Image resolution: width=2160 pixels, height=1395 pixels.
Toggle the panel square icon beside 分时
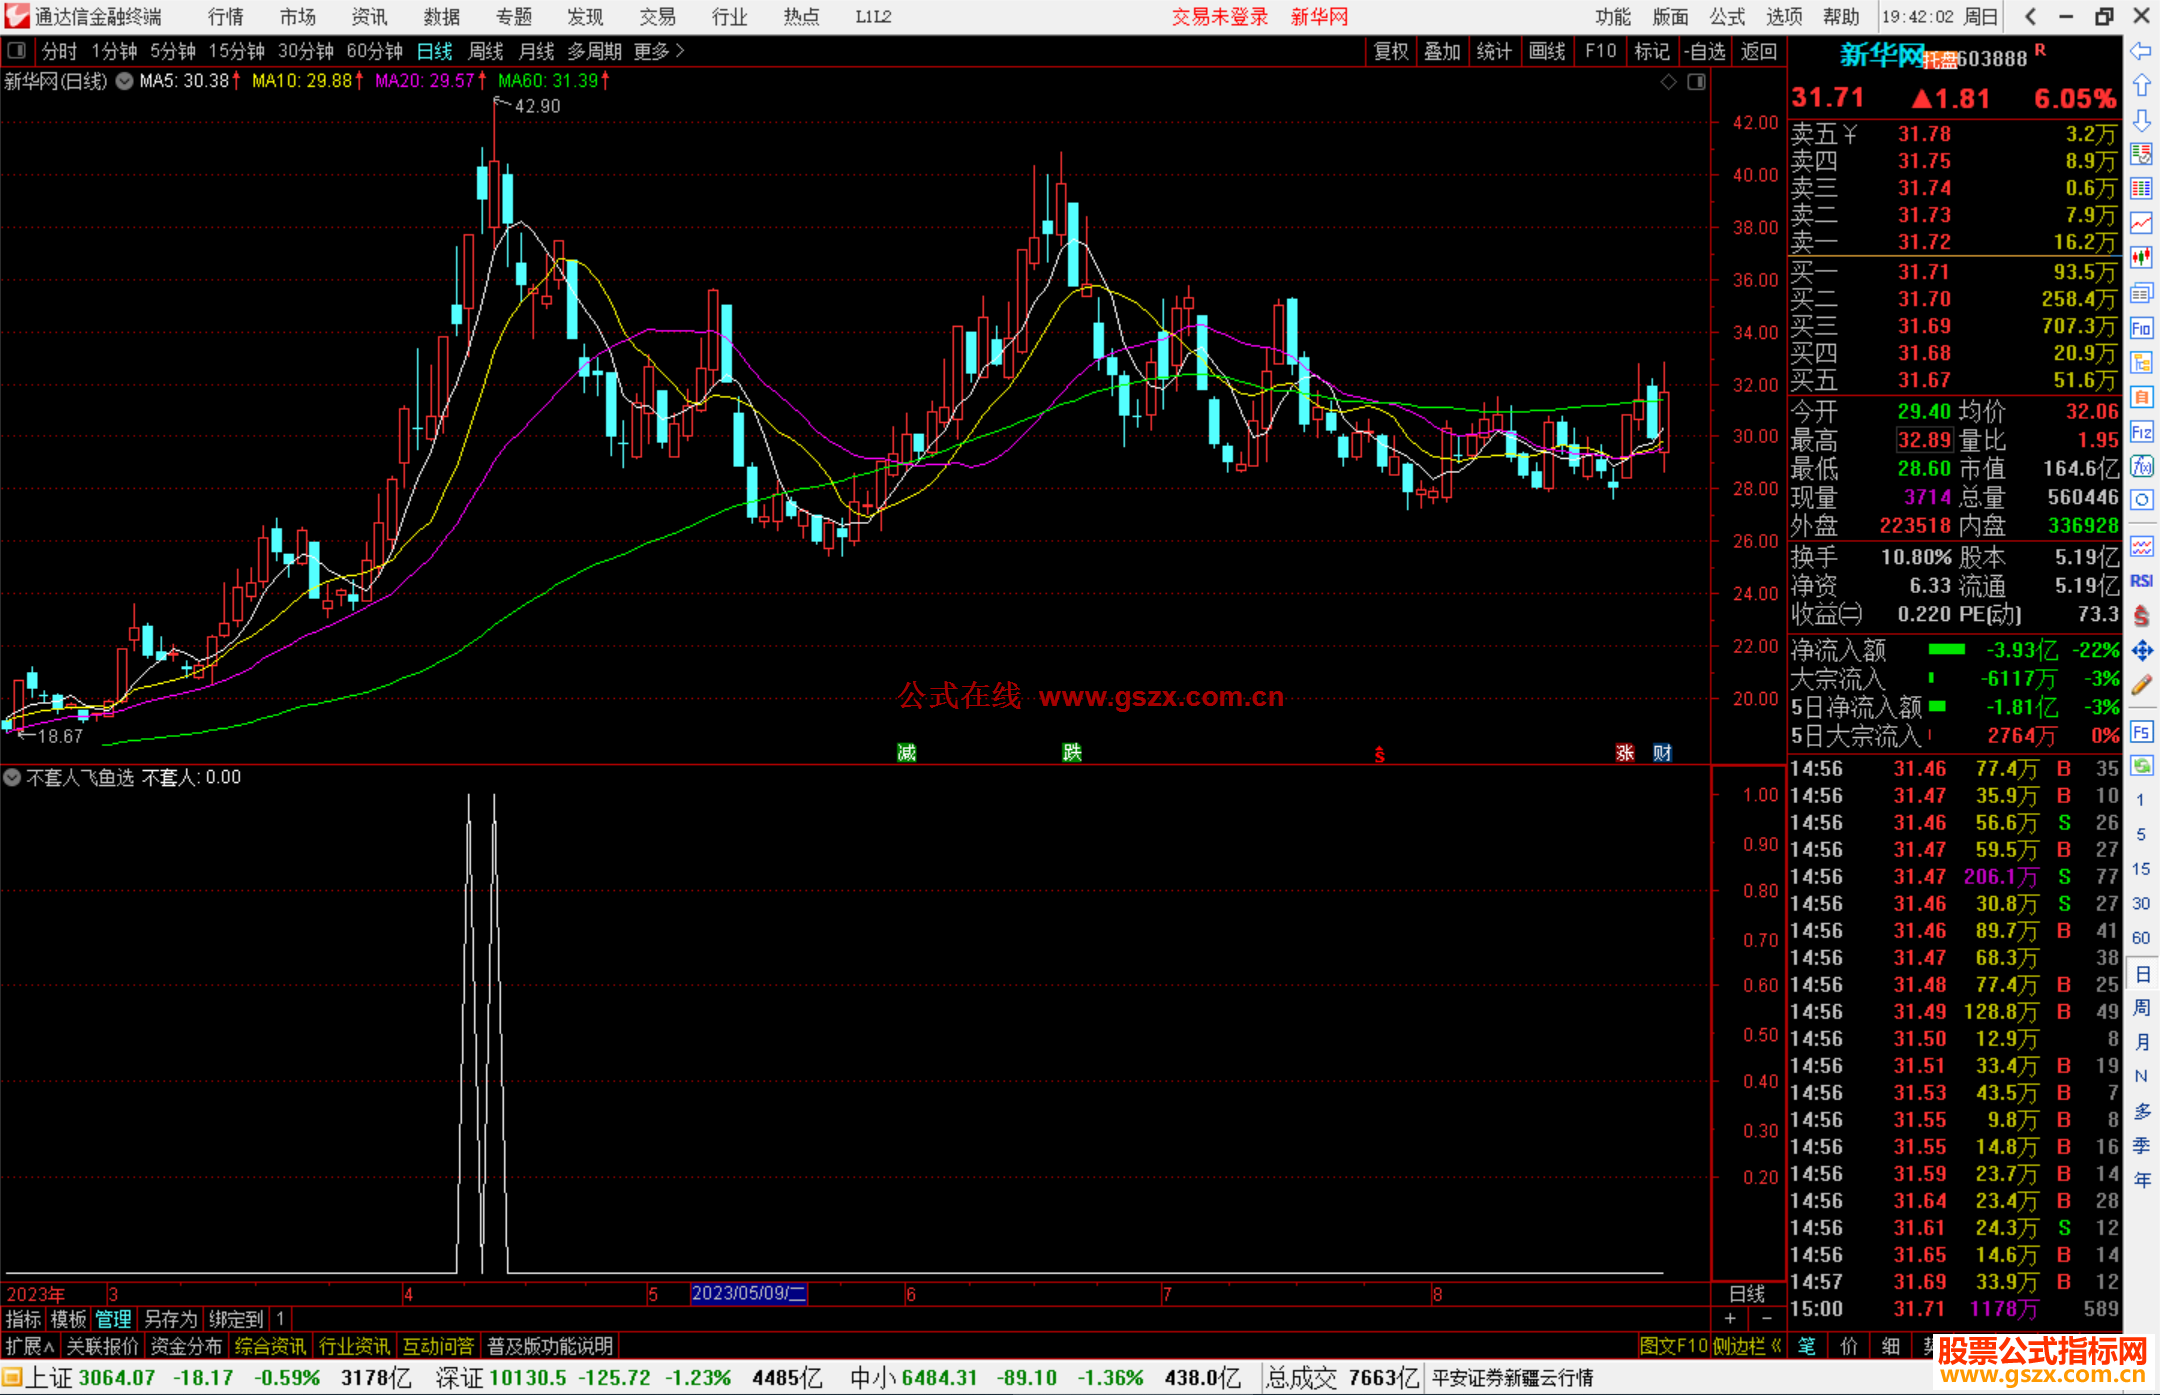[x=16, y=51]
